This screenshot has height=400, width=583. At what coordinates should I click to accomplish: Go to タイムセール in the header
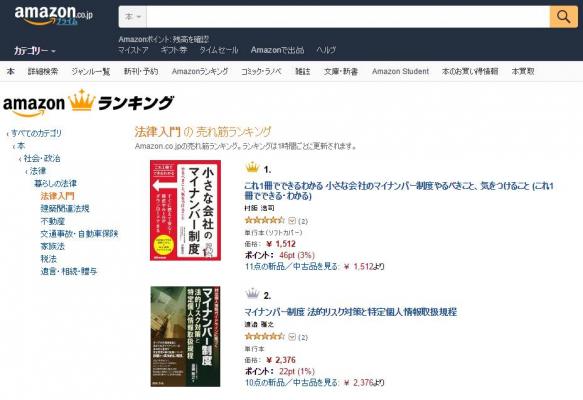click(219, 50)
